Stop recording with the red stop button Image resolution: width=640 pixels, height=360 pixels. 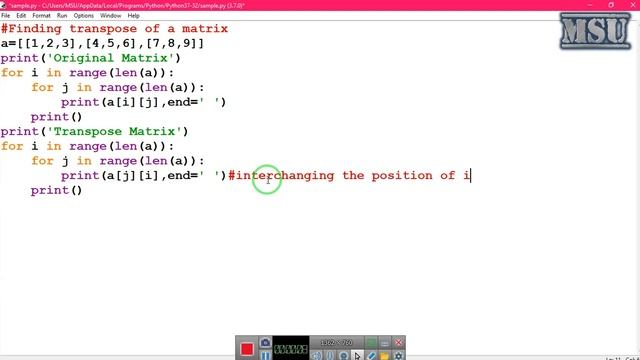coord(247,349)
